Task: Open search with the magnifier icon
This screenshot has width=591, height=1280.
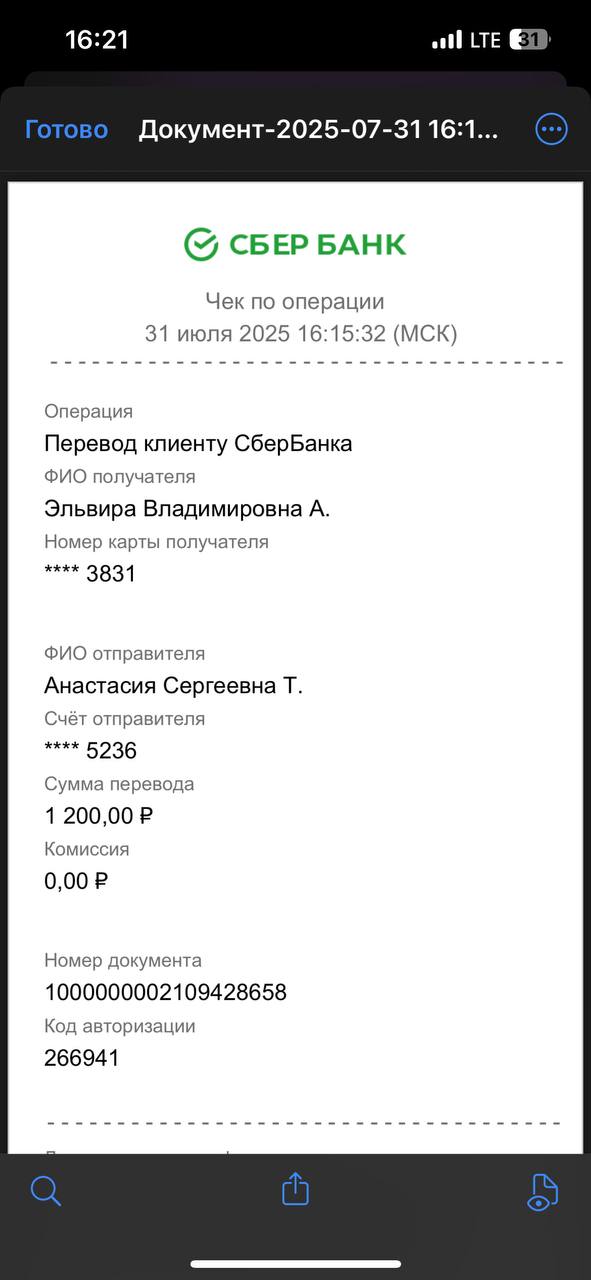Action: [46, 1190]
